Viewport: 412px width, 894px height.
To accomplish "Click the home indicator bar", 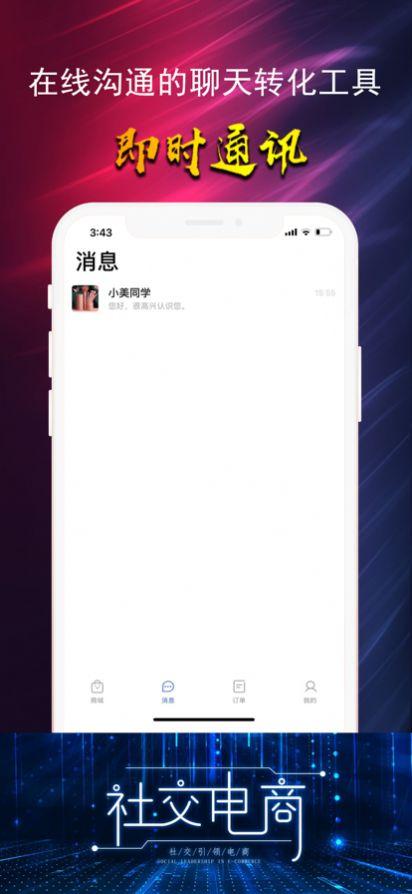I will pyautogui.click(x=204, y=719).
